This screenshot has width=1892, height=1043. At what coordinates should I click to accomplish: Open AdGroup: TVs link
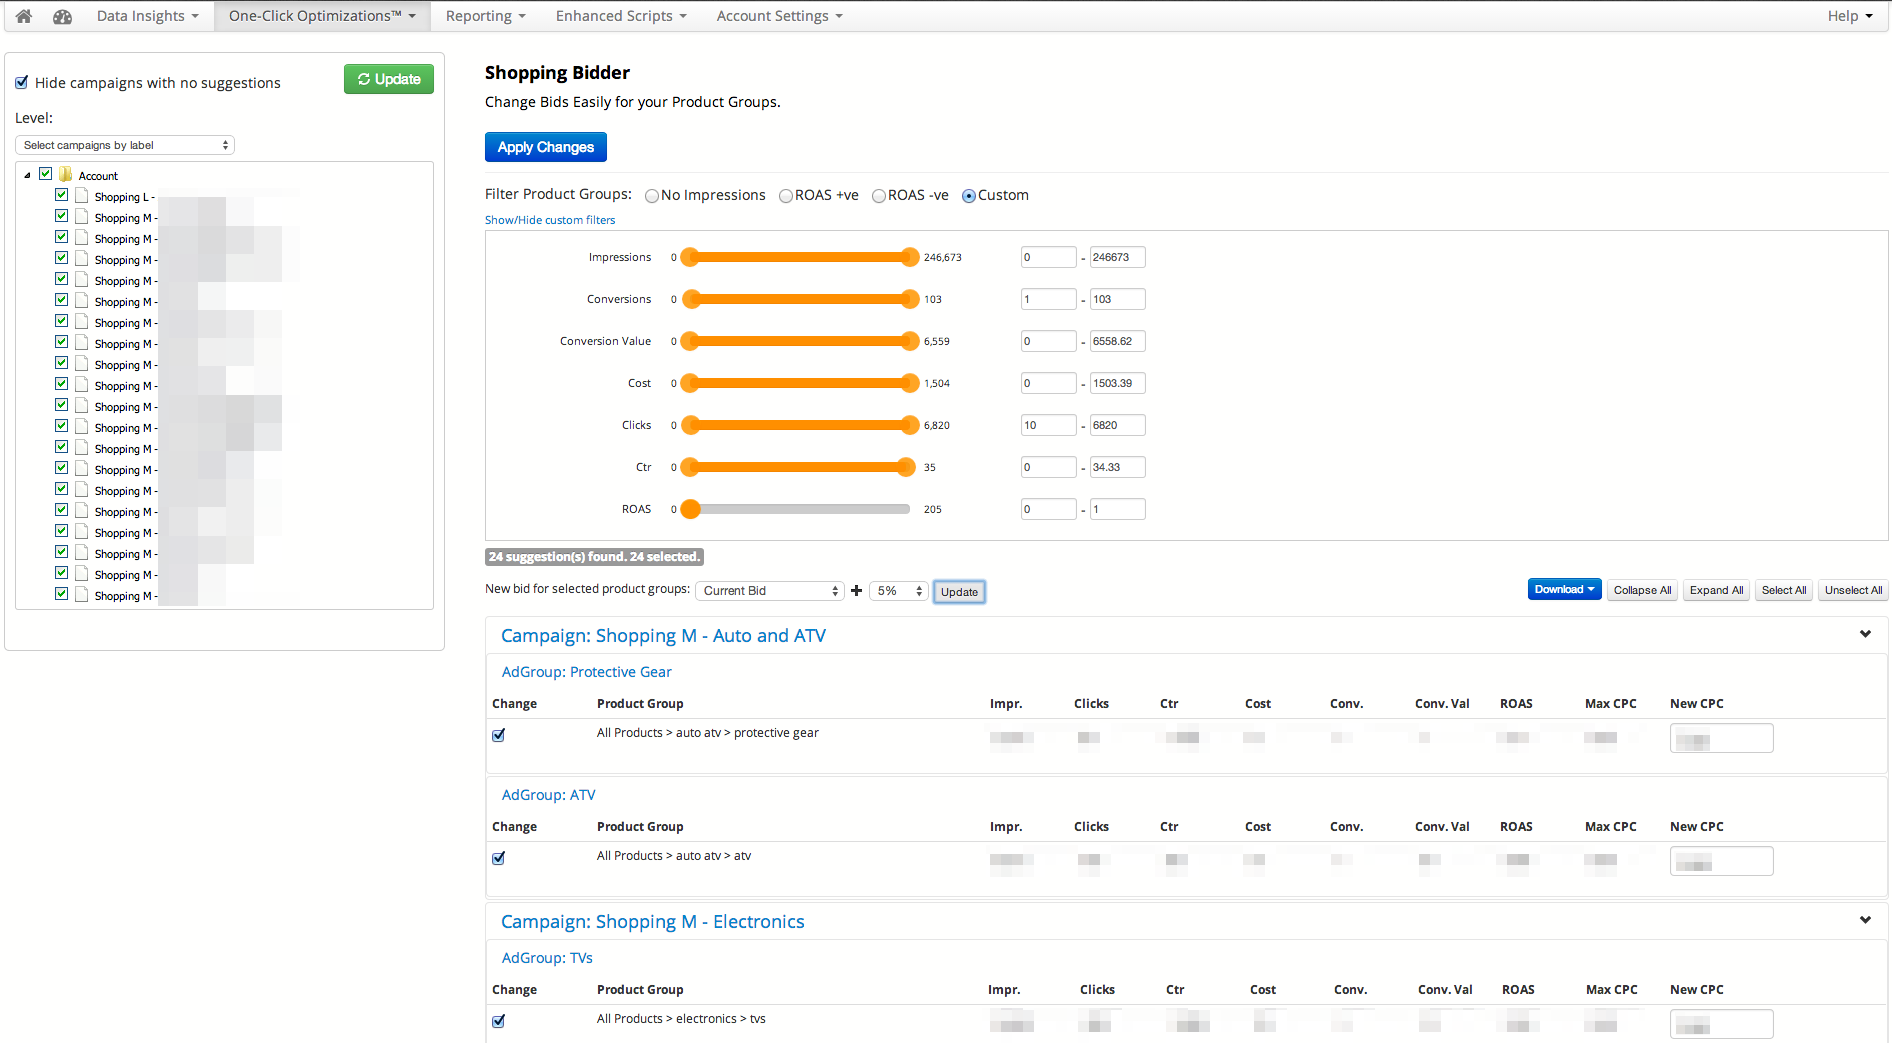pos(547,958)
